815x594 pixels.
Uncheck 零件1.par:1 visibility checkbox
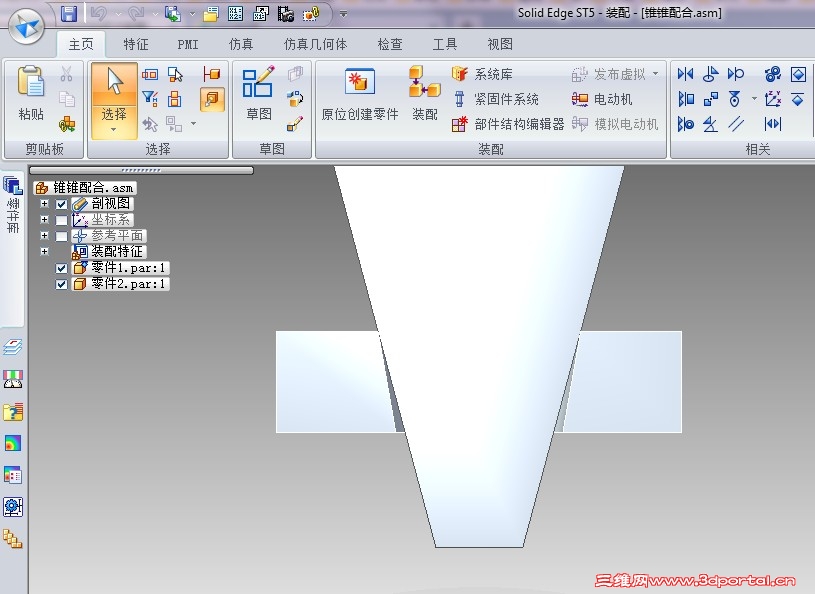pyautogui.click(x=61, y=268)
